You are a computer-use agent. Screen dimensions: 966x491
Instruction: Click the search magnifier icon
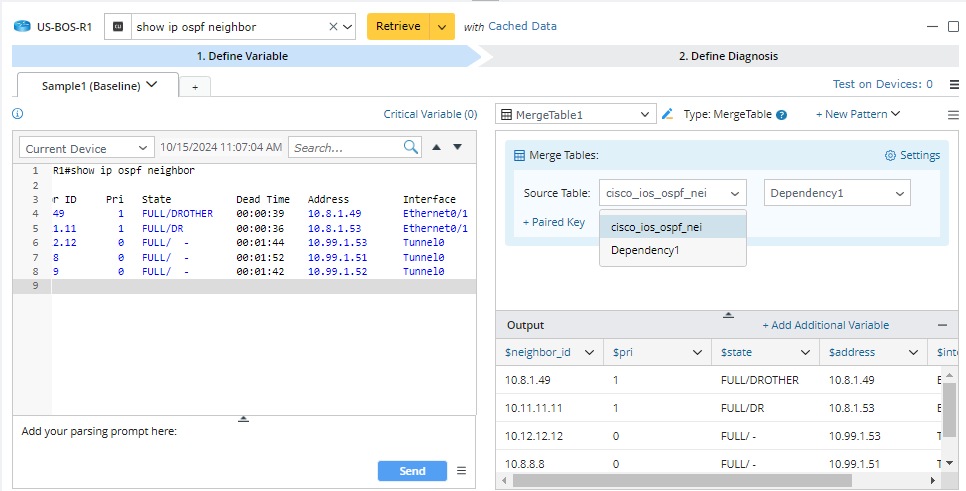click(x=411, y=148)
